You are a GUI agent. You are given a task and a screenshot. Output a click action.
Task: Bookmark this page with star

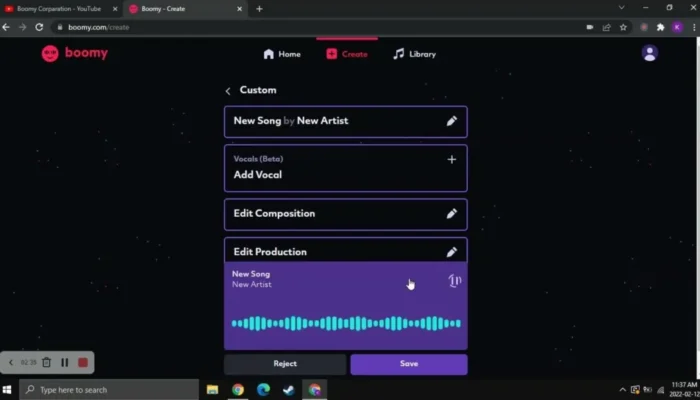(x=623, y=27)
